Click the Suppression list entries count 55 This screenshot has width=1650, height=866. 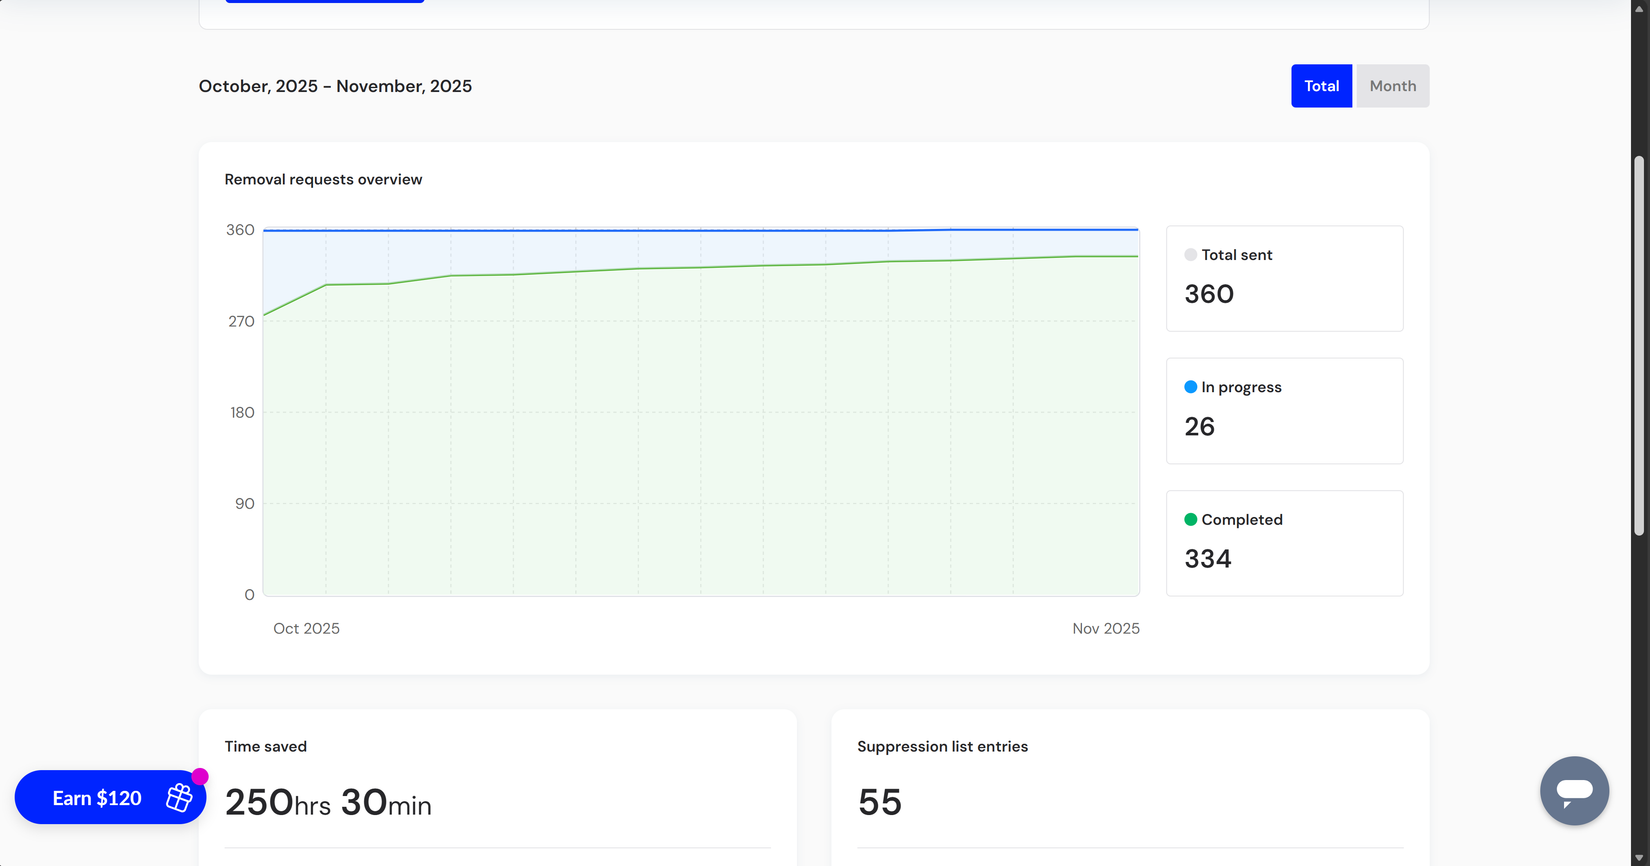[x=880, y=803]
